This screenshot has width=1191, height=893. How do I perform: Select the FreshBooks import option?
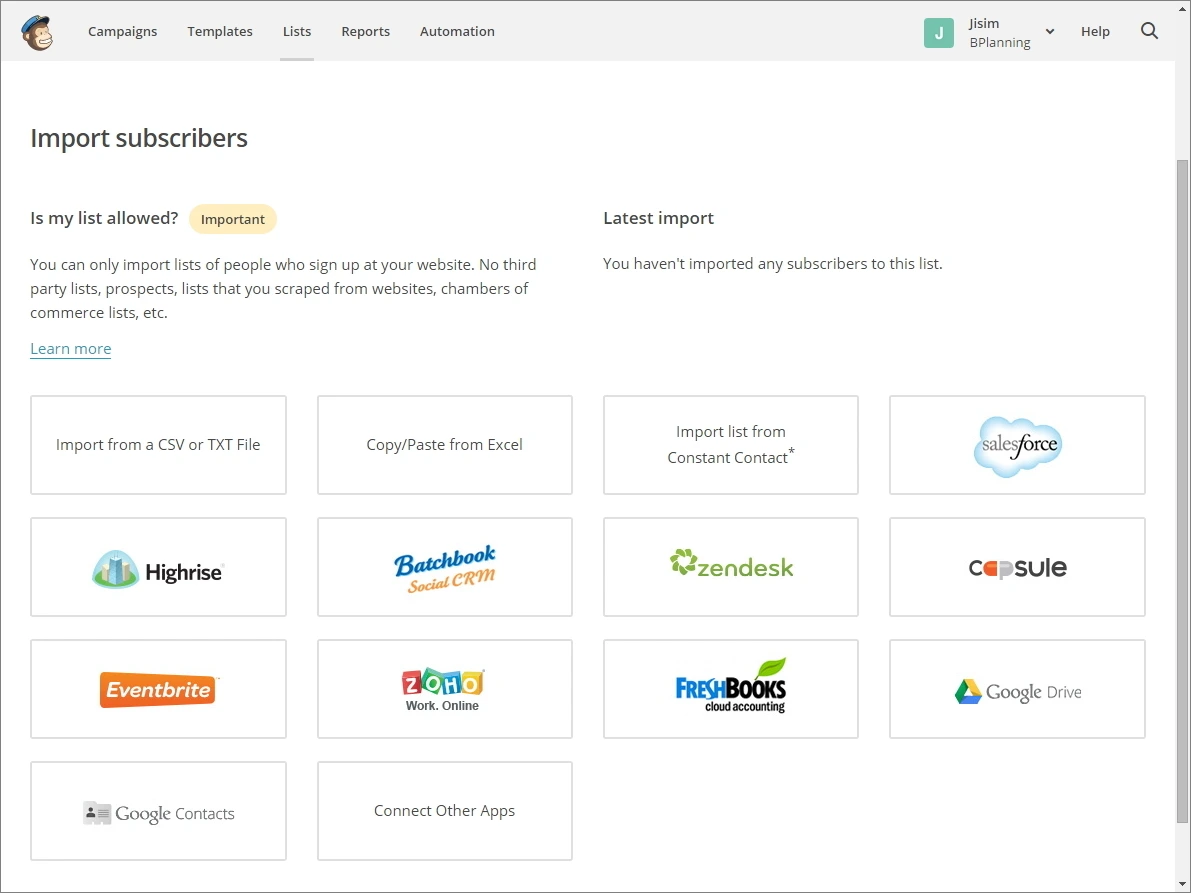pyautogui.click(x=731, y=689)
